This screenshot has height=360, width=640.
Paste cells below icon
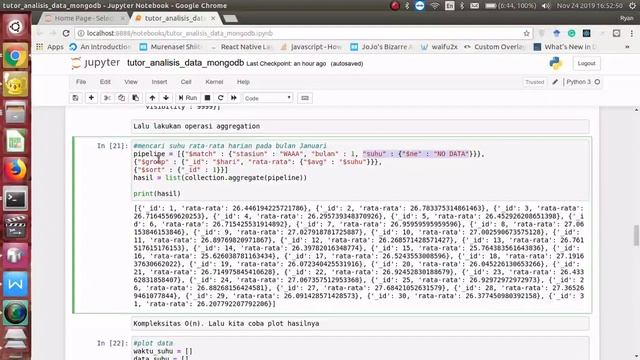pos(136,98)
